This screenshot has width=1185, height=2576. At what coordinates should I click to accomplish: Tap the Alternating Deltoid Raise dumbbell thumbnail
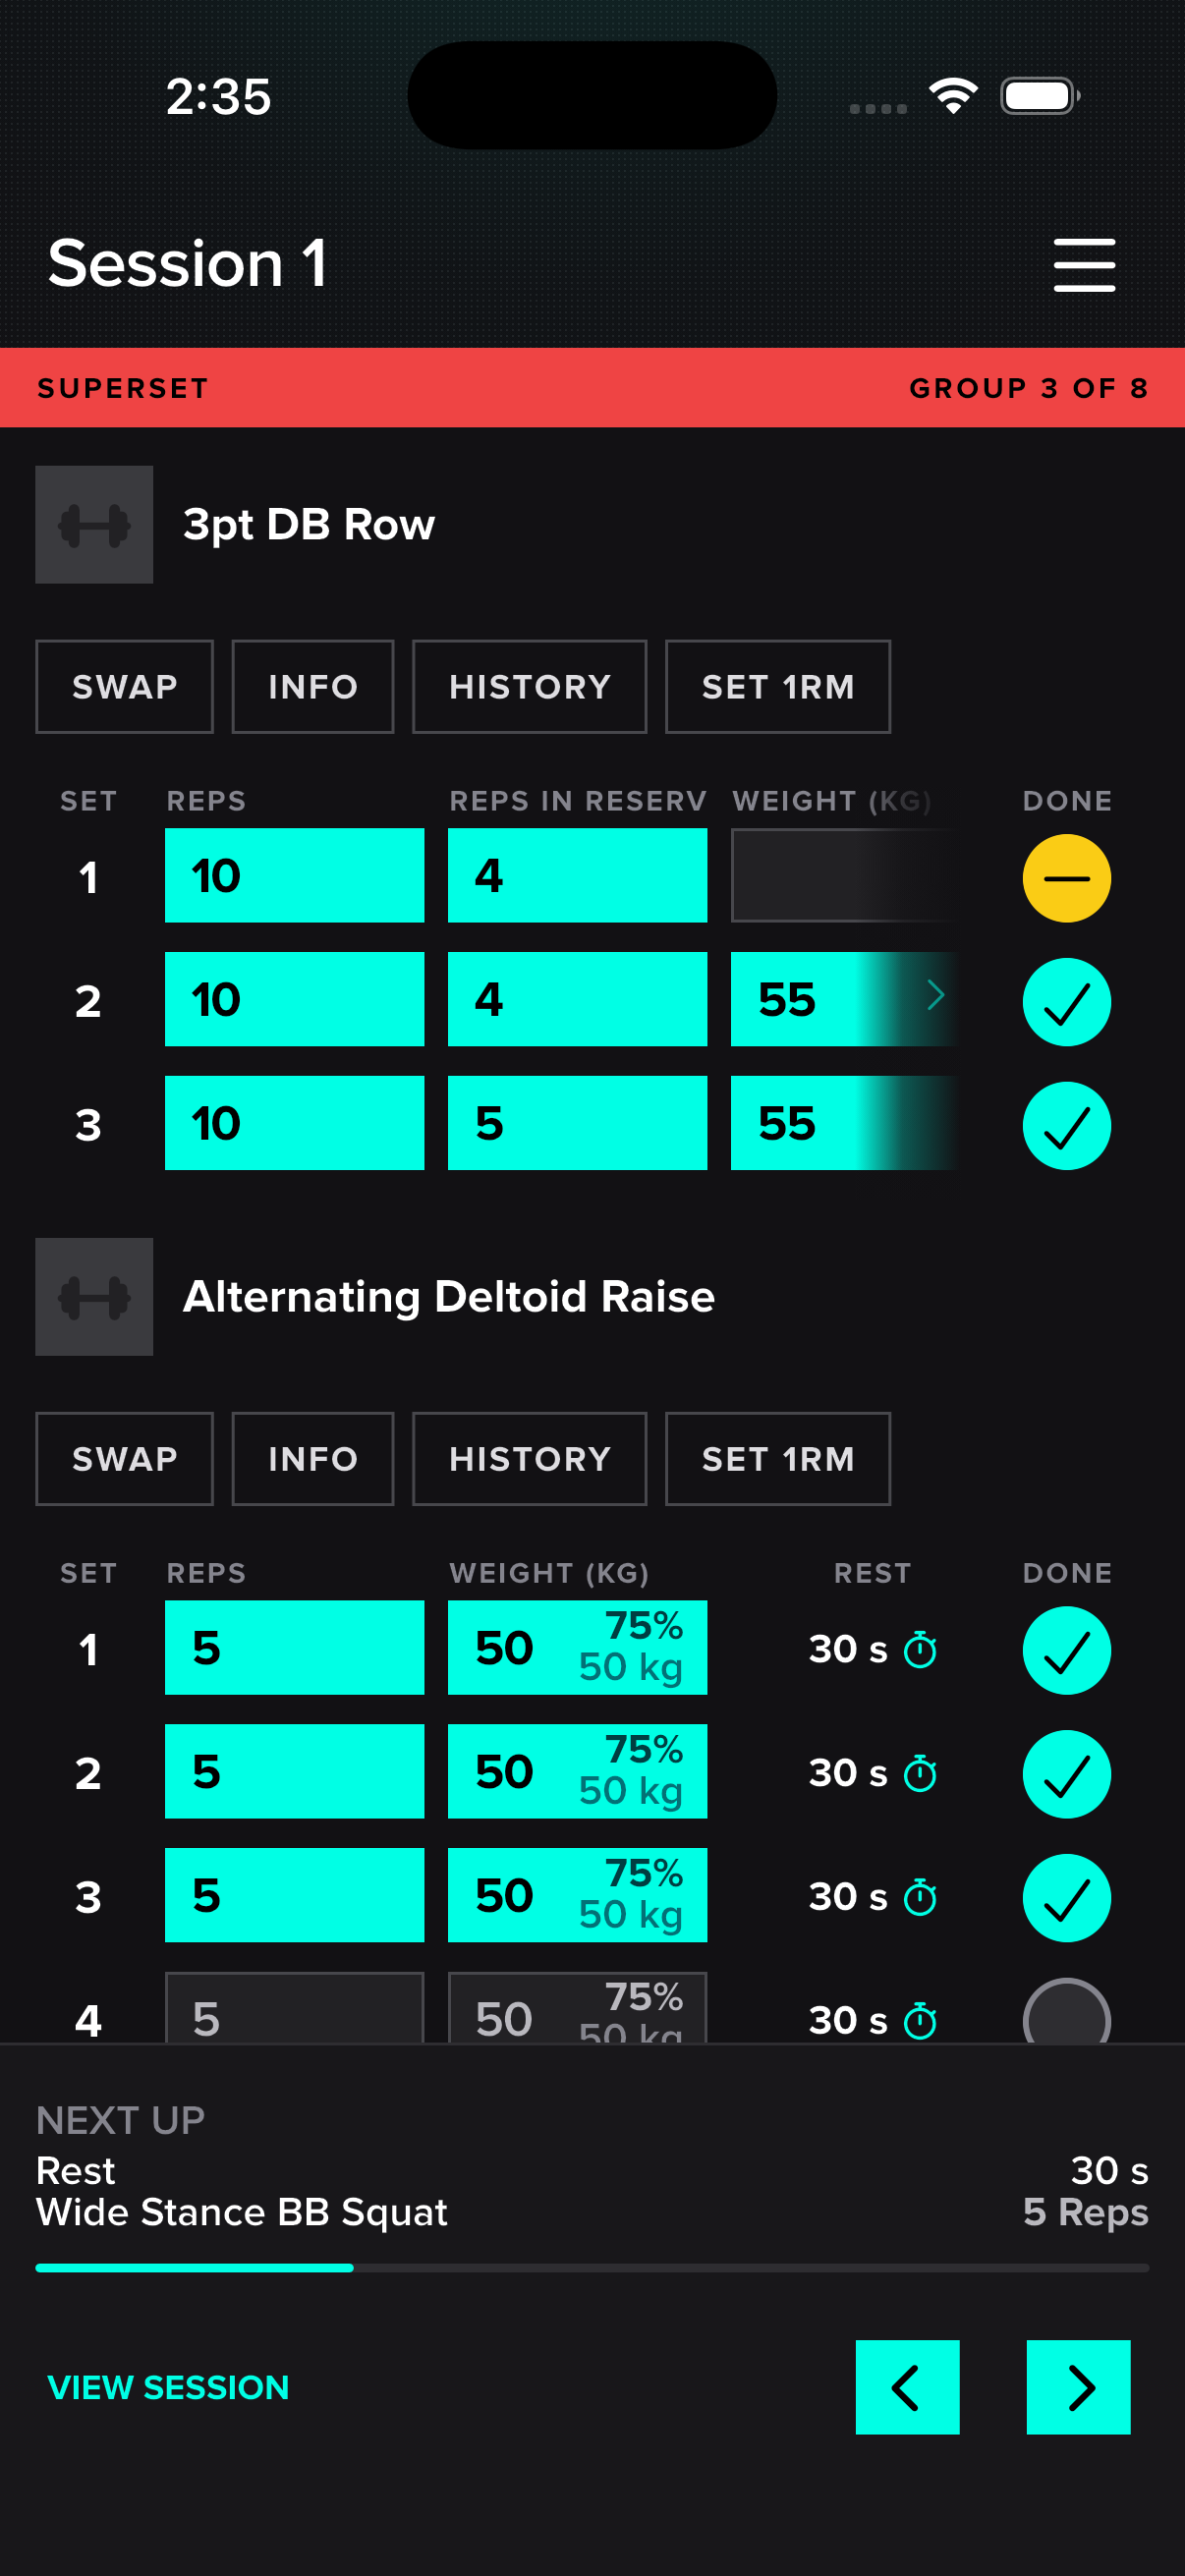(x=94, y=1297)
